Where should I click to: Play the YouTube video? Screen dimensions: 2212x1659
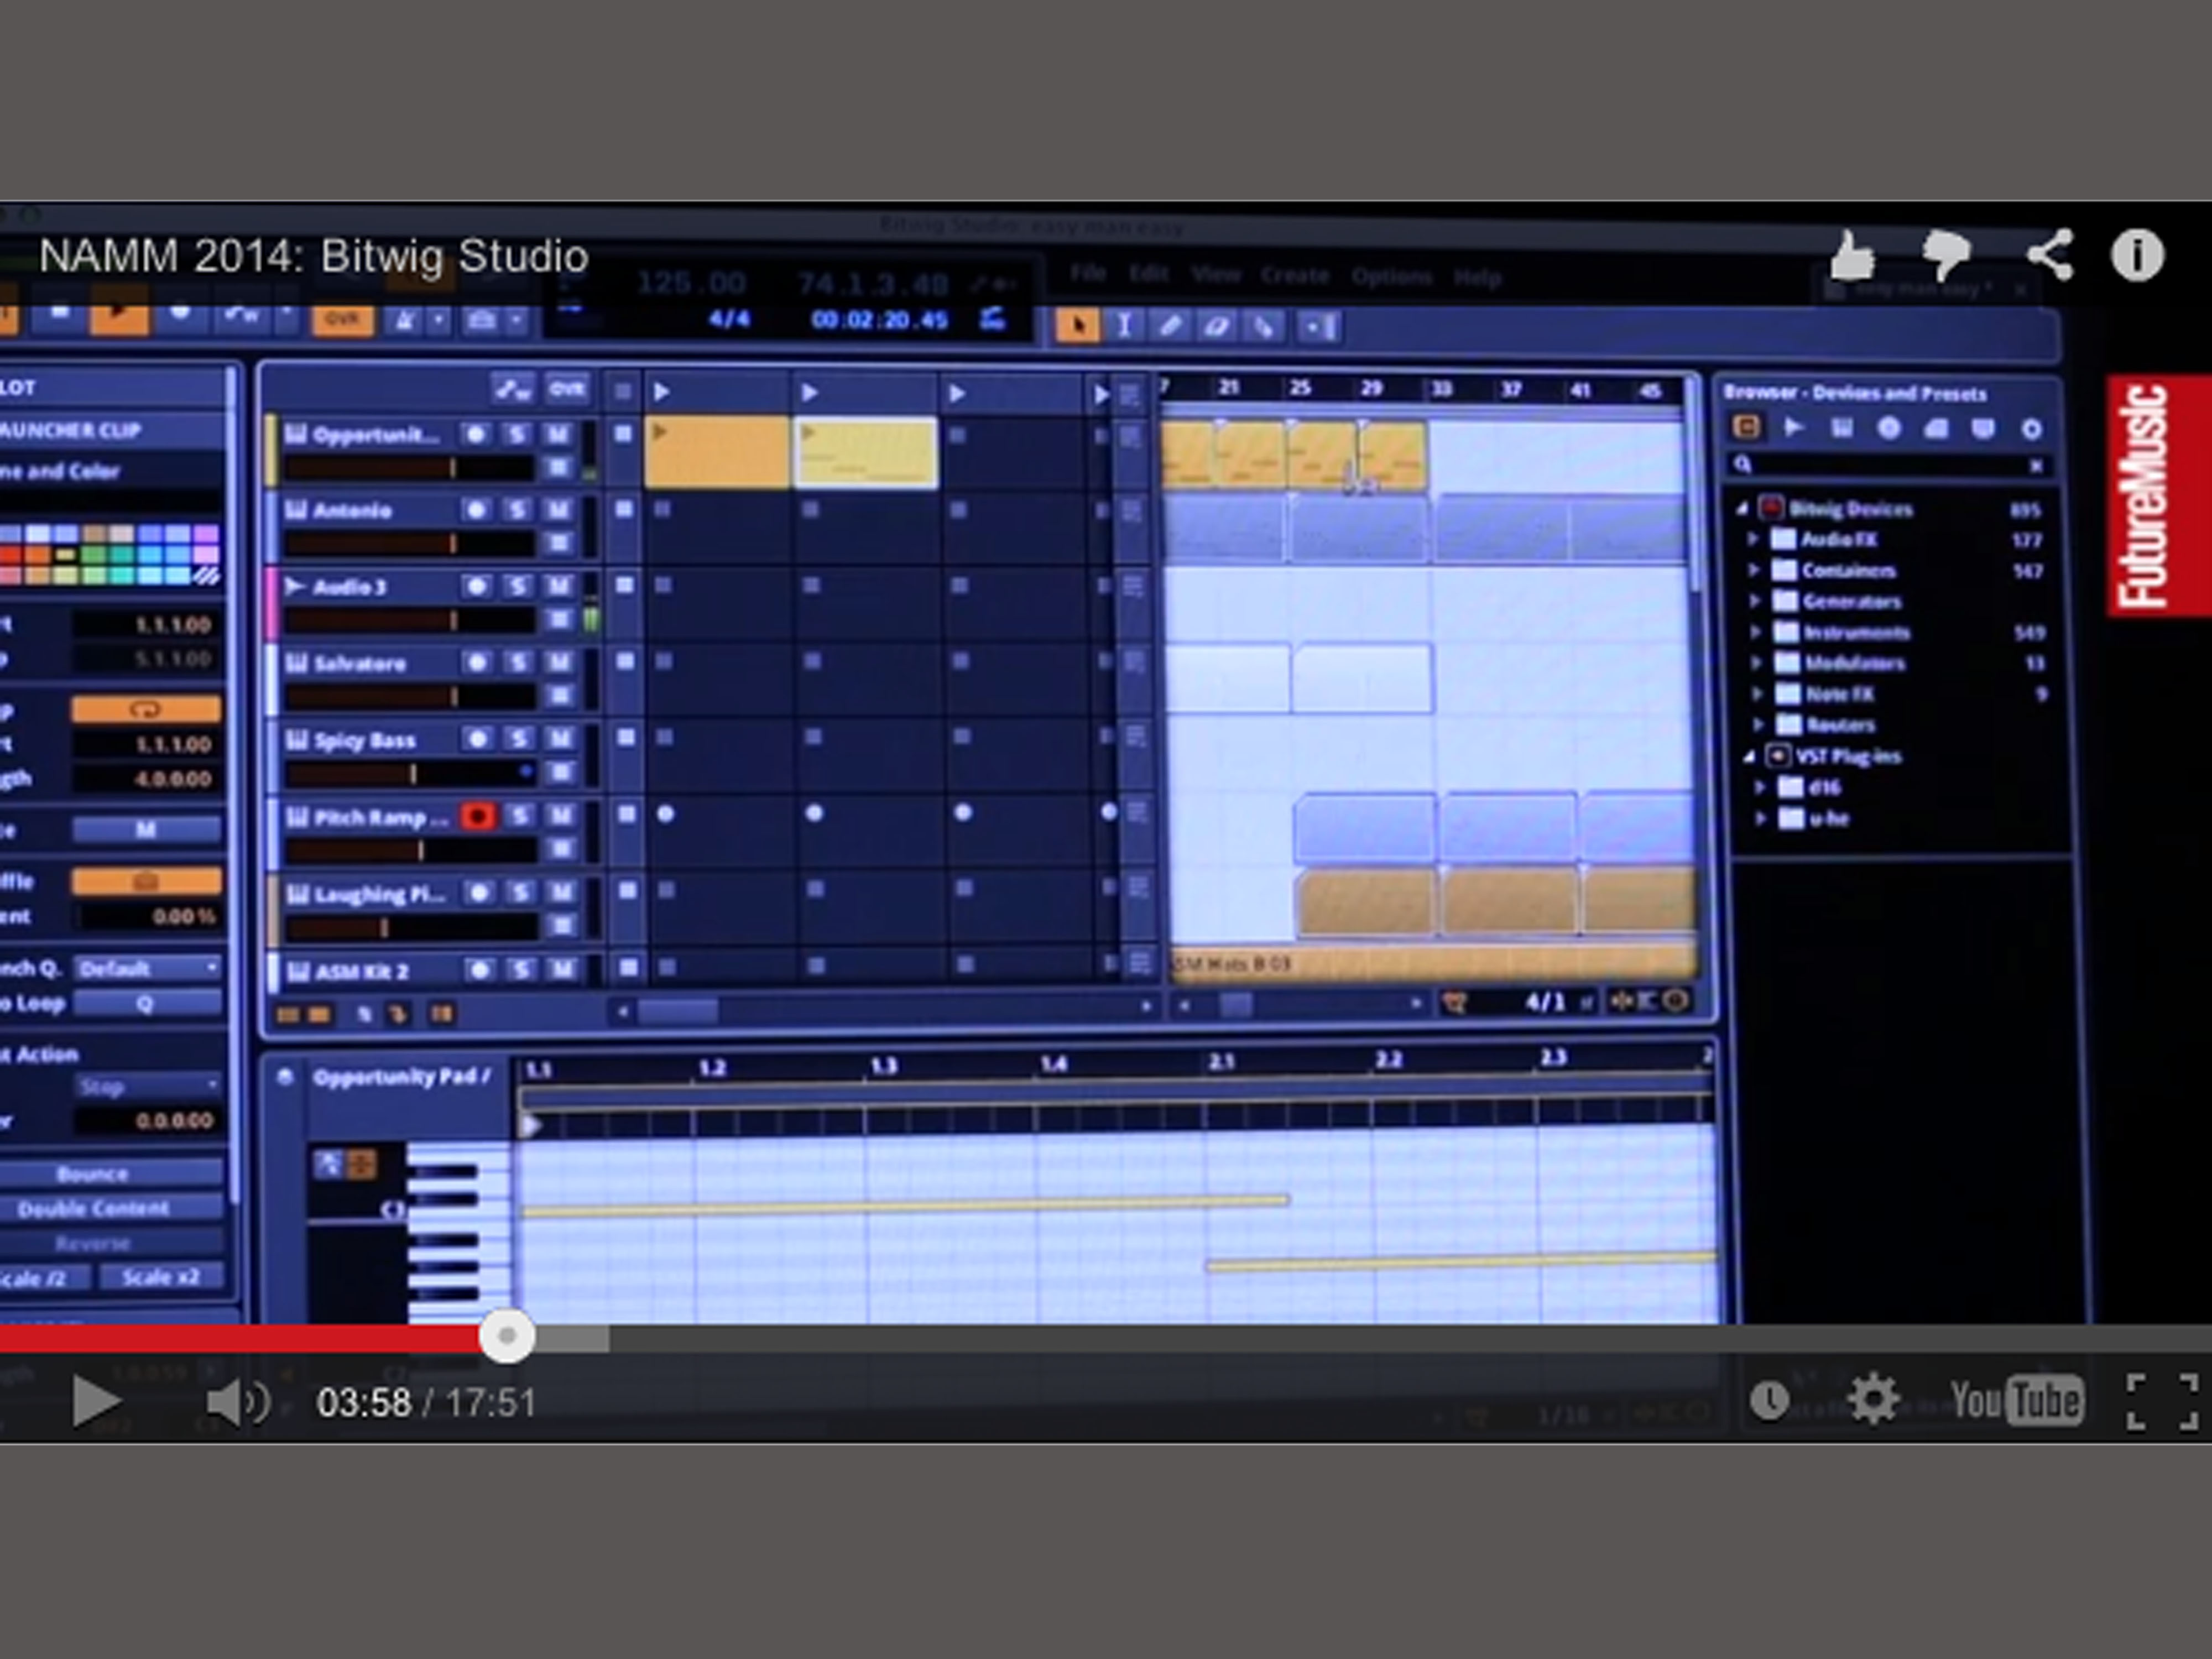click(x=97, y=1401)
